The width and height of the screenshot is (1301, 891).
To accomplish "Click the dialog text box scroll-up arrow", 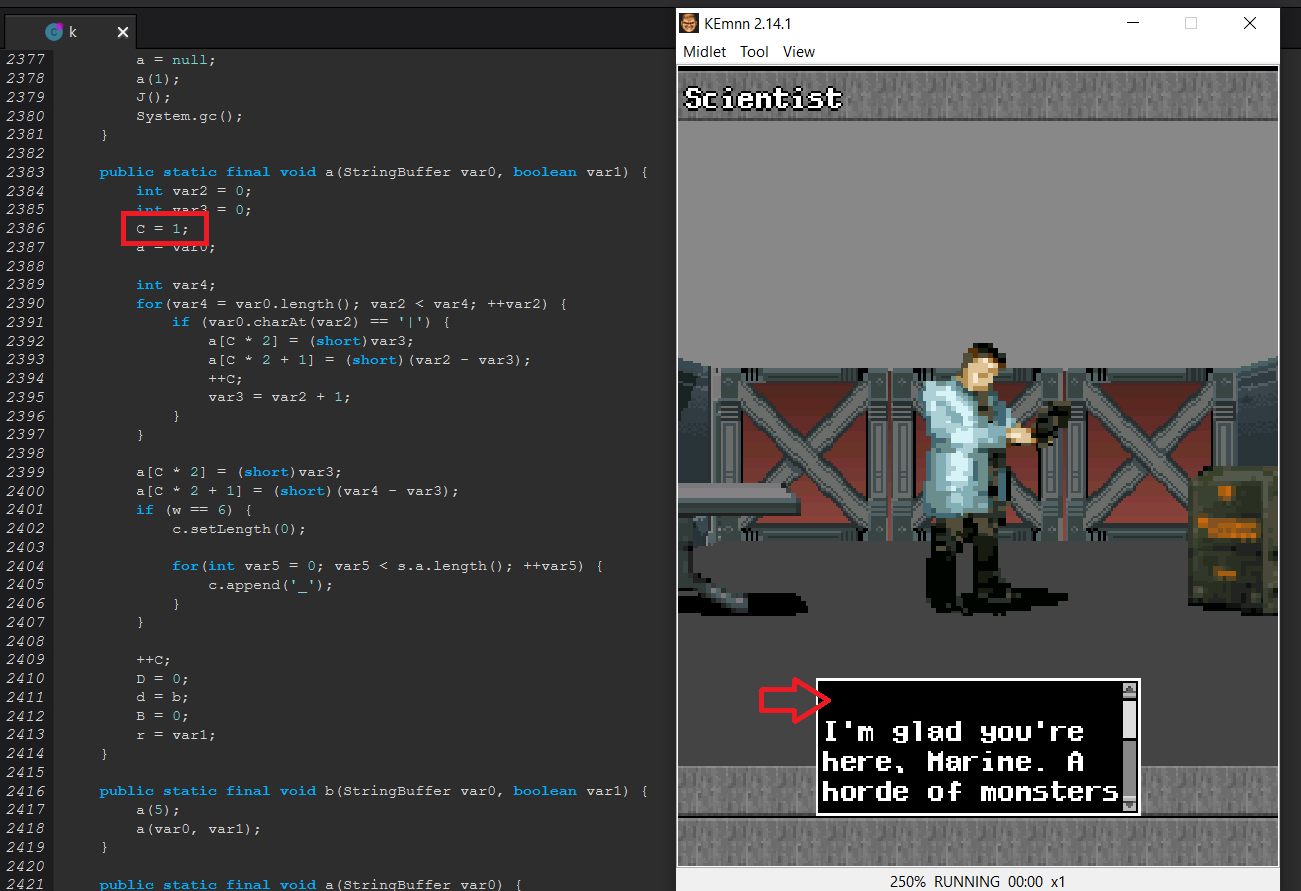I will [x=1129, y=689].
